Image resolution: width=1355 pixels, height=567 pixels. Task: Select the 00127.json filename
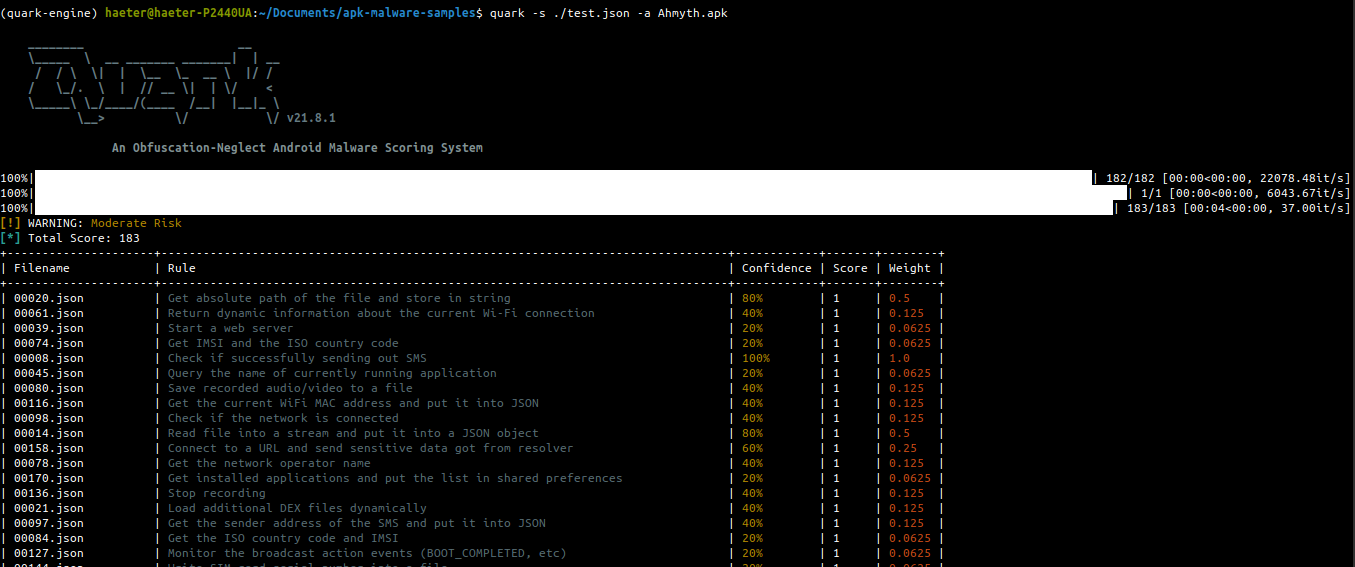pyautogui.click(x=49, y=553)
